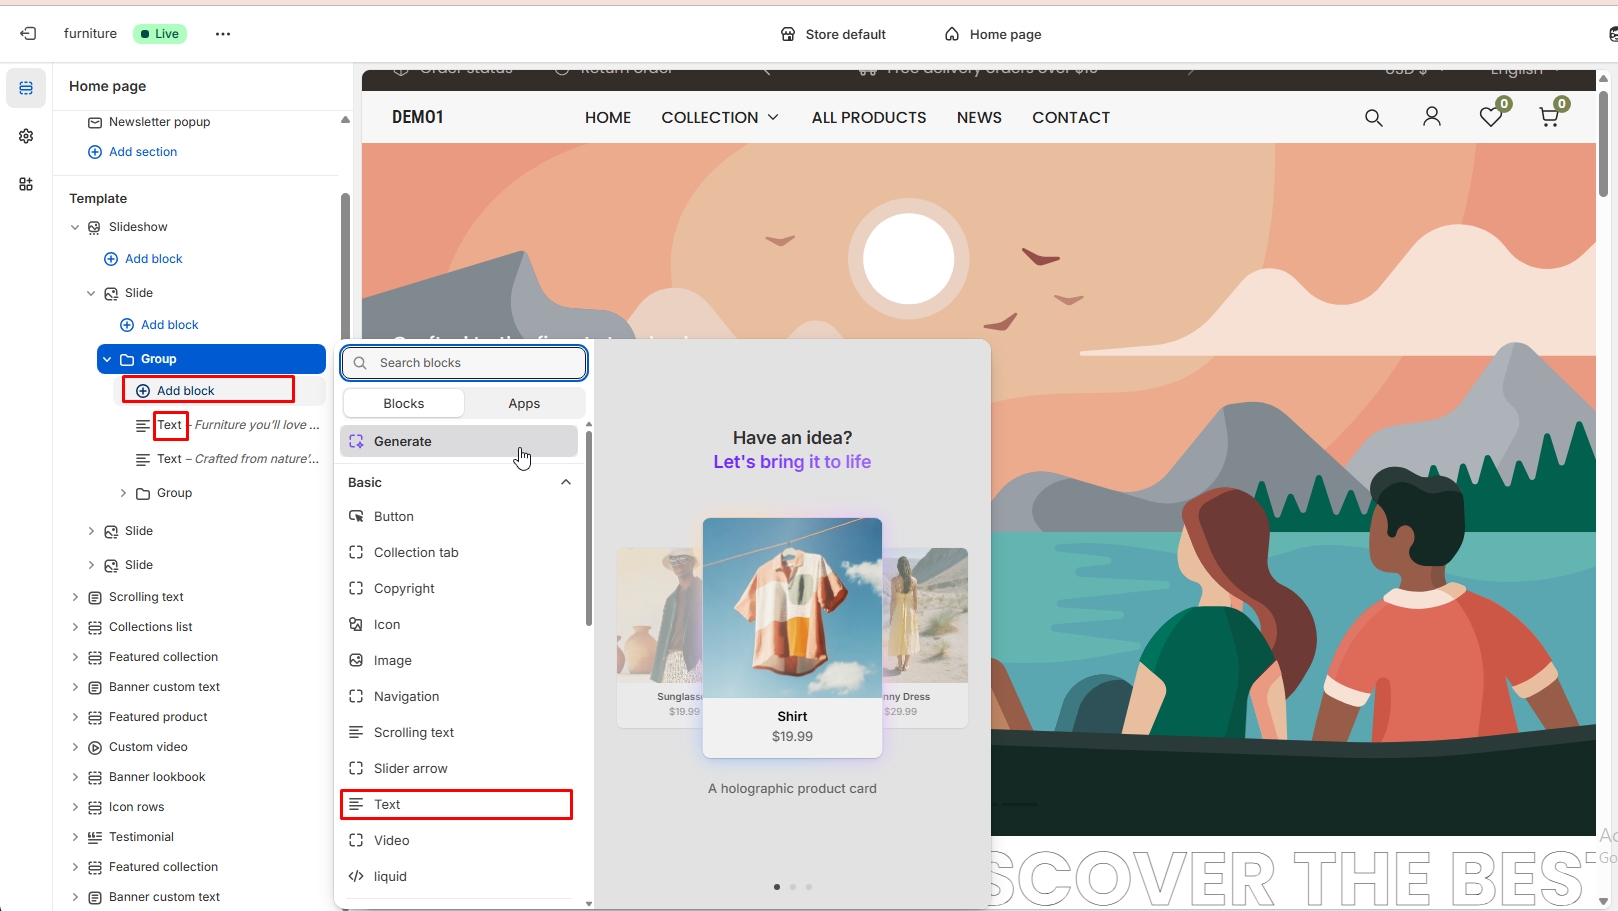Viewport: 1618px width, 911px height.
Task: Select the Sections sidebar icon
Action: (x=26, y=88)
